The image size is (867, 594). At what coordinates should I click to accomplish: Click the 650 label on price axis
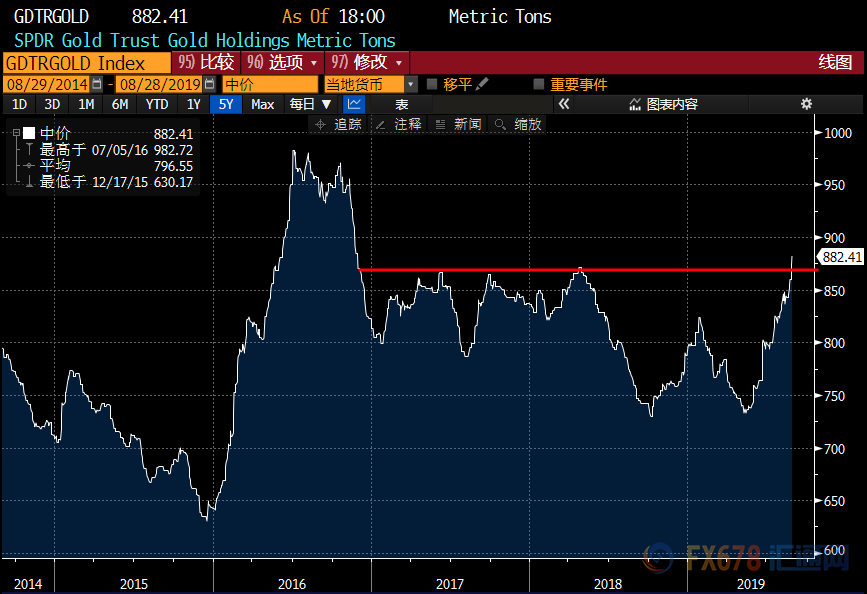(834, 501)
